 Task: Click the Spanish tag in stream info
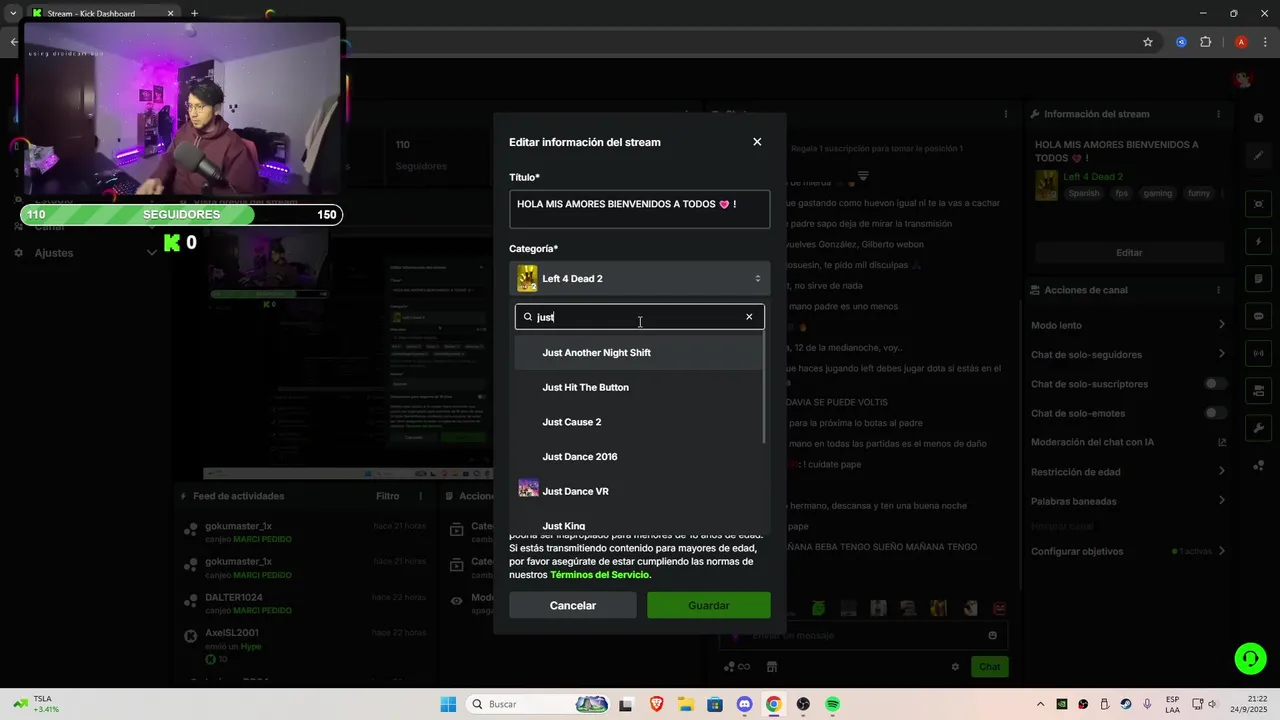pyautogui.click(x=1083, y=194)
